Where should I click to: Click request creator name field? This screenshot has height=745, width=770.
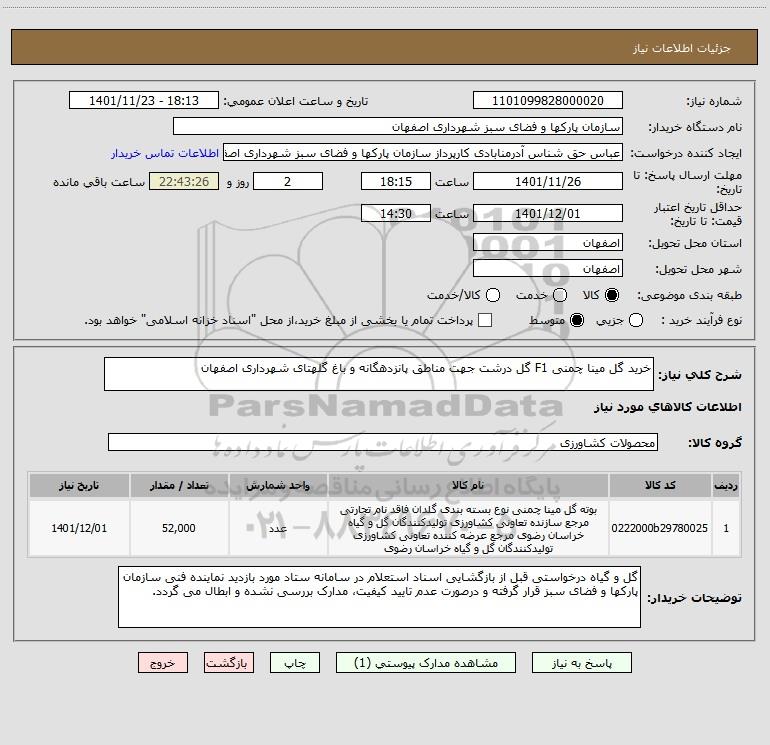[x=423, y=153]
